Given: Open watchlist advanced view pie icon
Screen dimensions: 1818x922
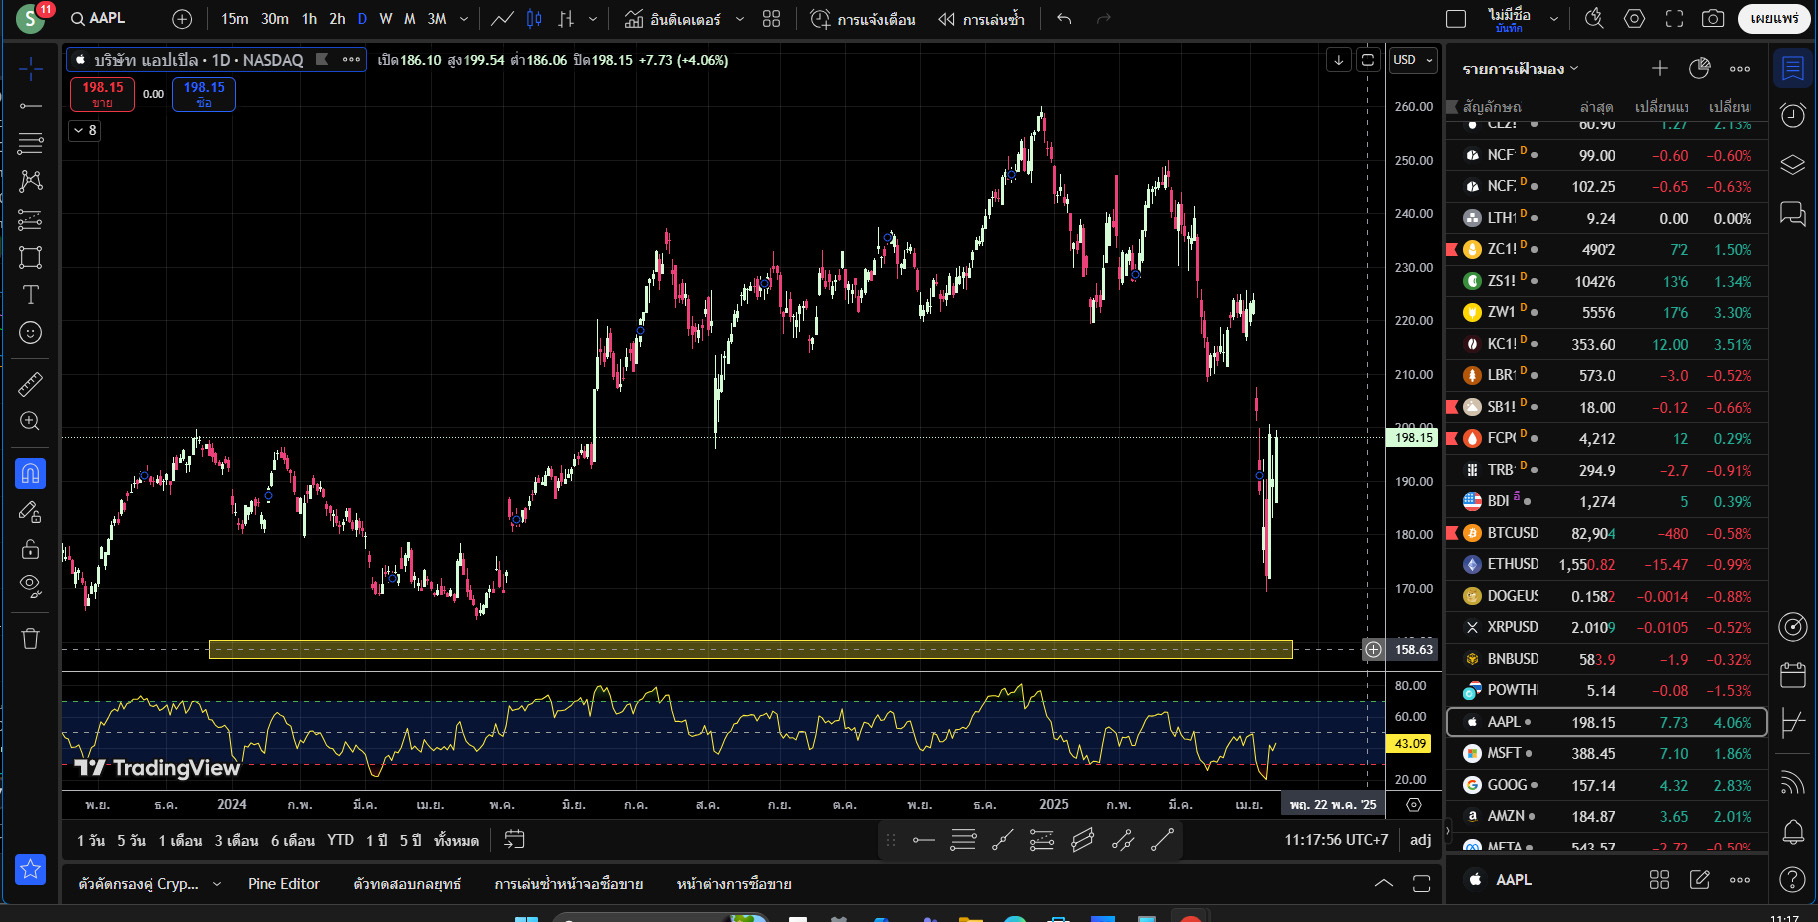Looking at the screenshot, I should coord(1699,68).
